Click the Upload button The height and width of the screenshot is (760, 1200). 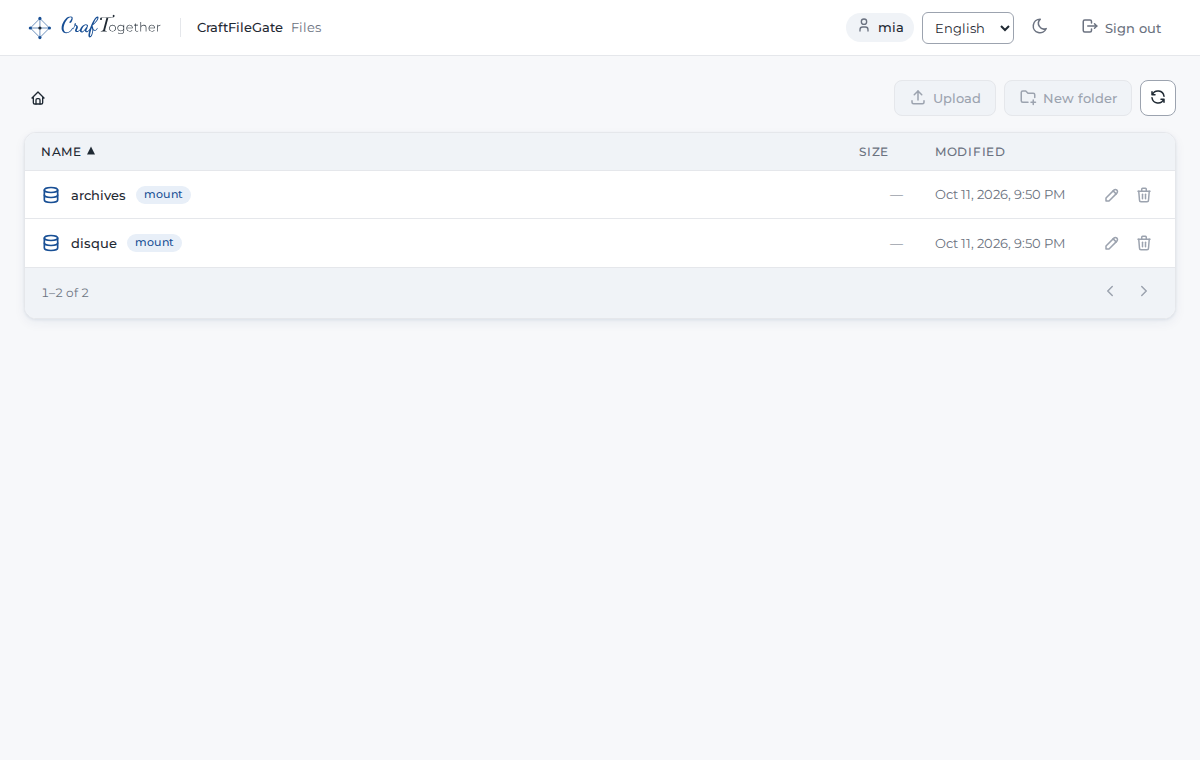coord(945,98)
